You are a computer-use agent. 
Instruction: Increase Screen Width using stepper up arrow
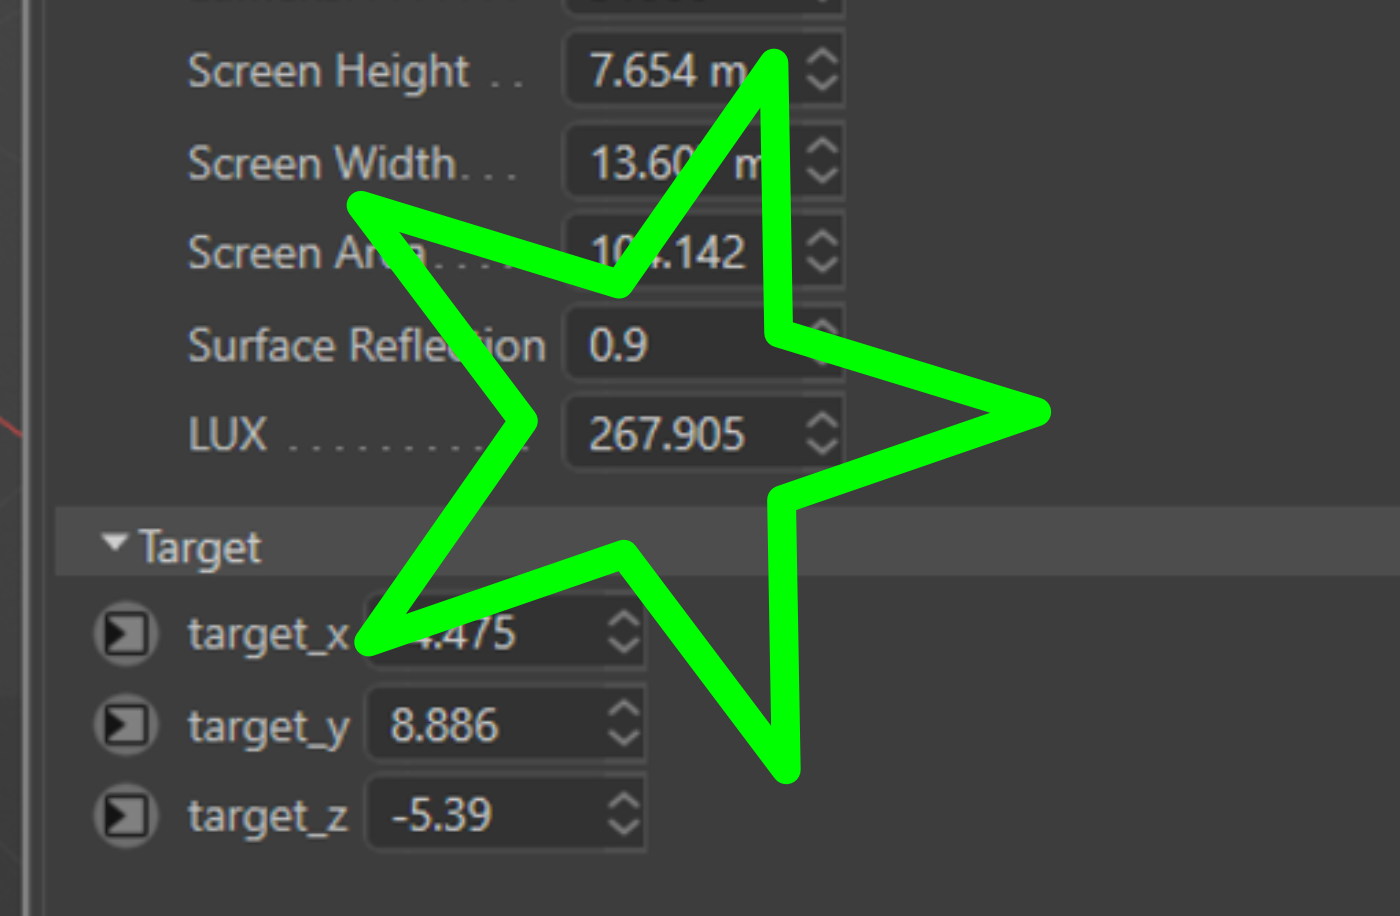click(822, 148)
